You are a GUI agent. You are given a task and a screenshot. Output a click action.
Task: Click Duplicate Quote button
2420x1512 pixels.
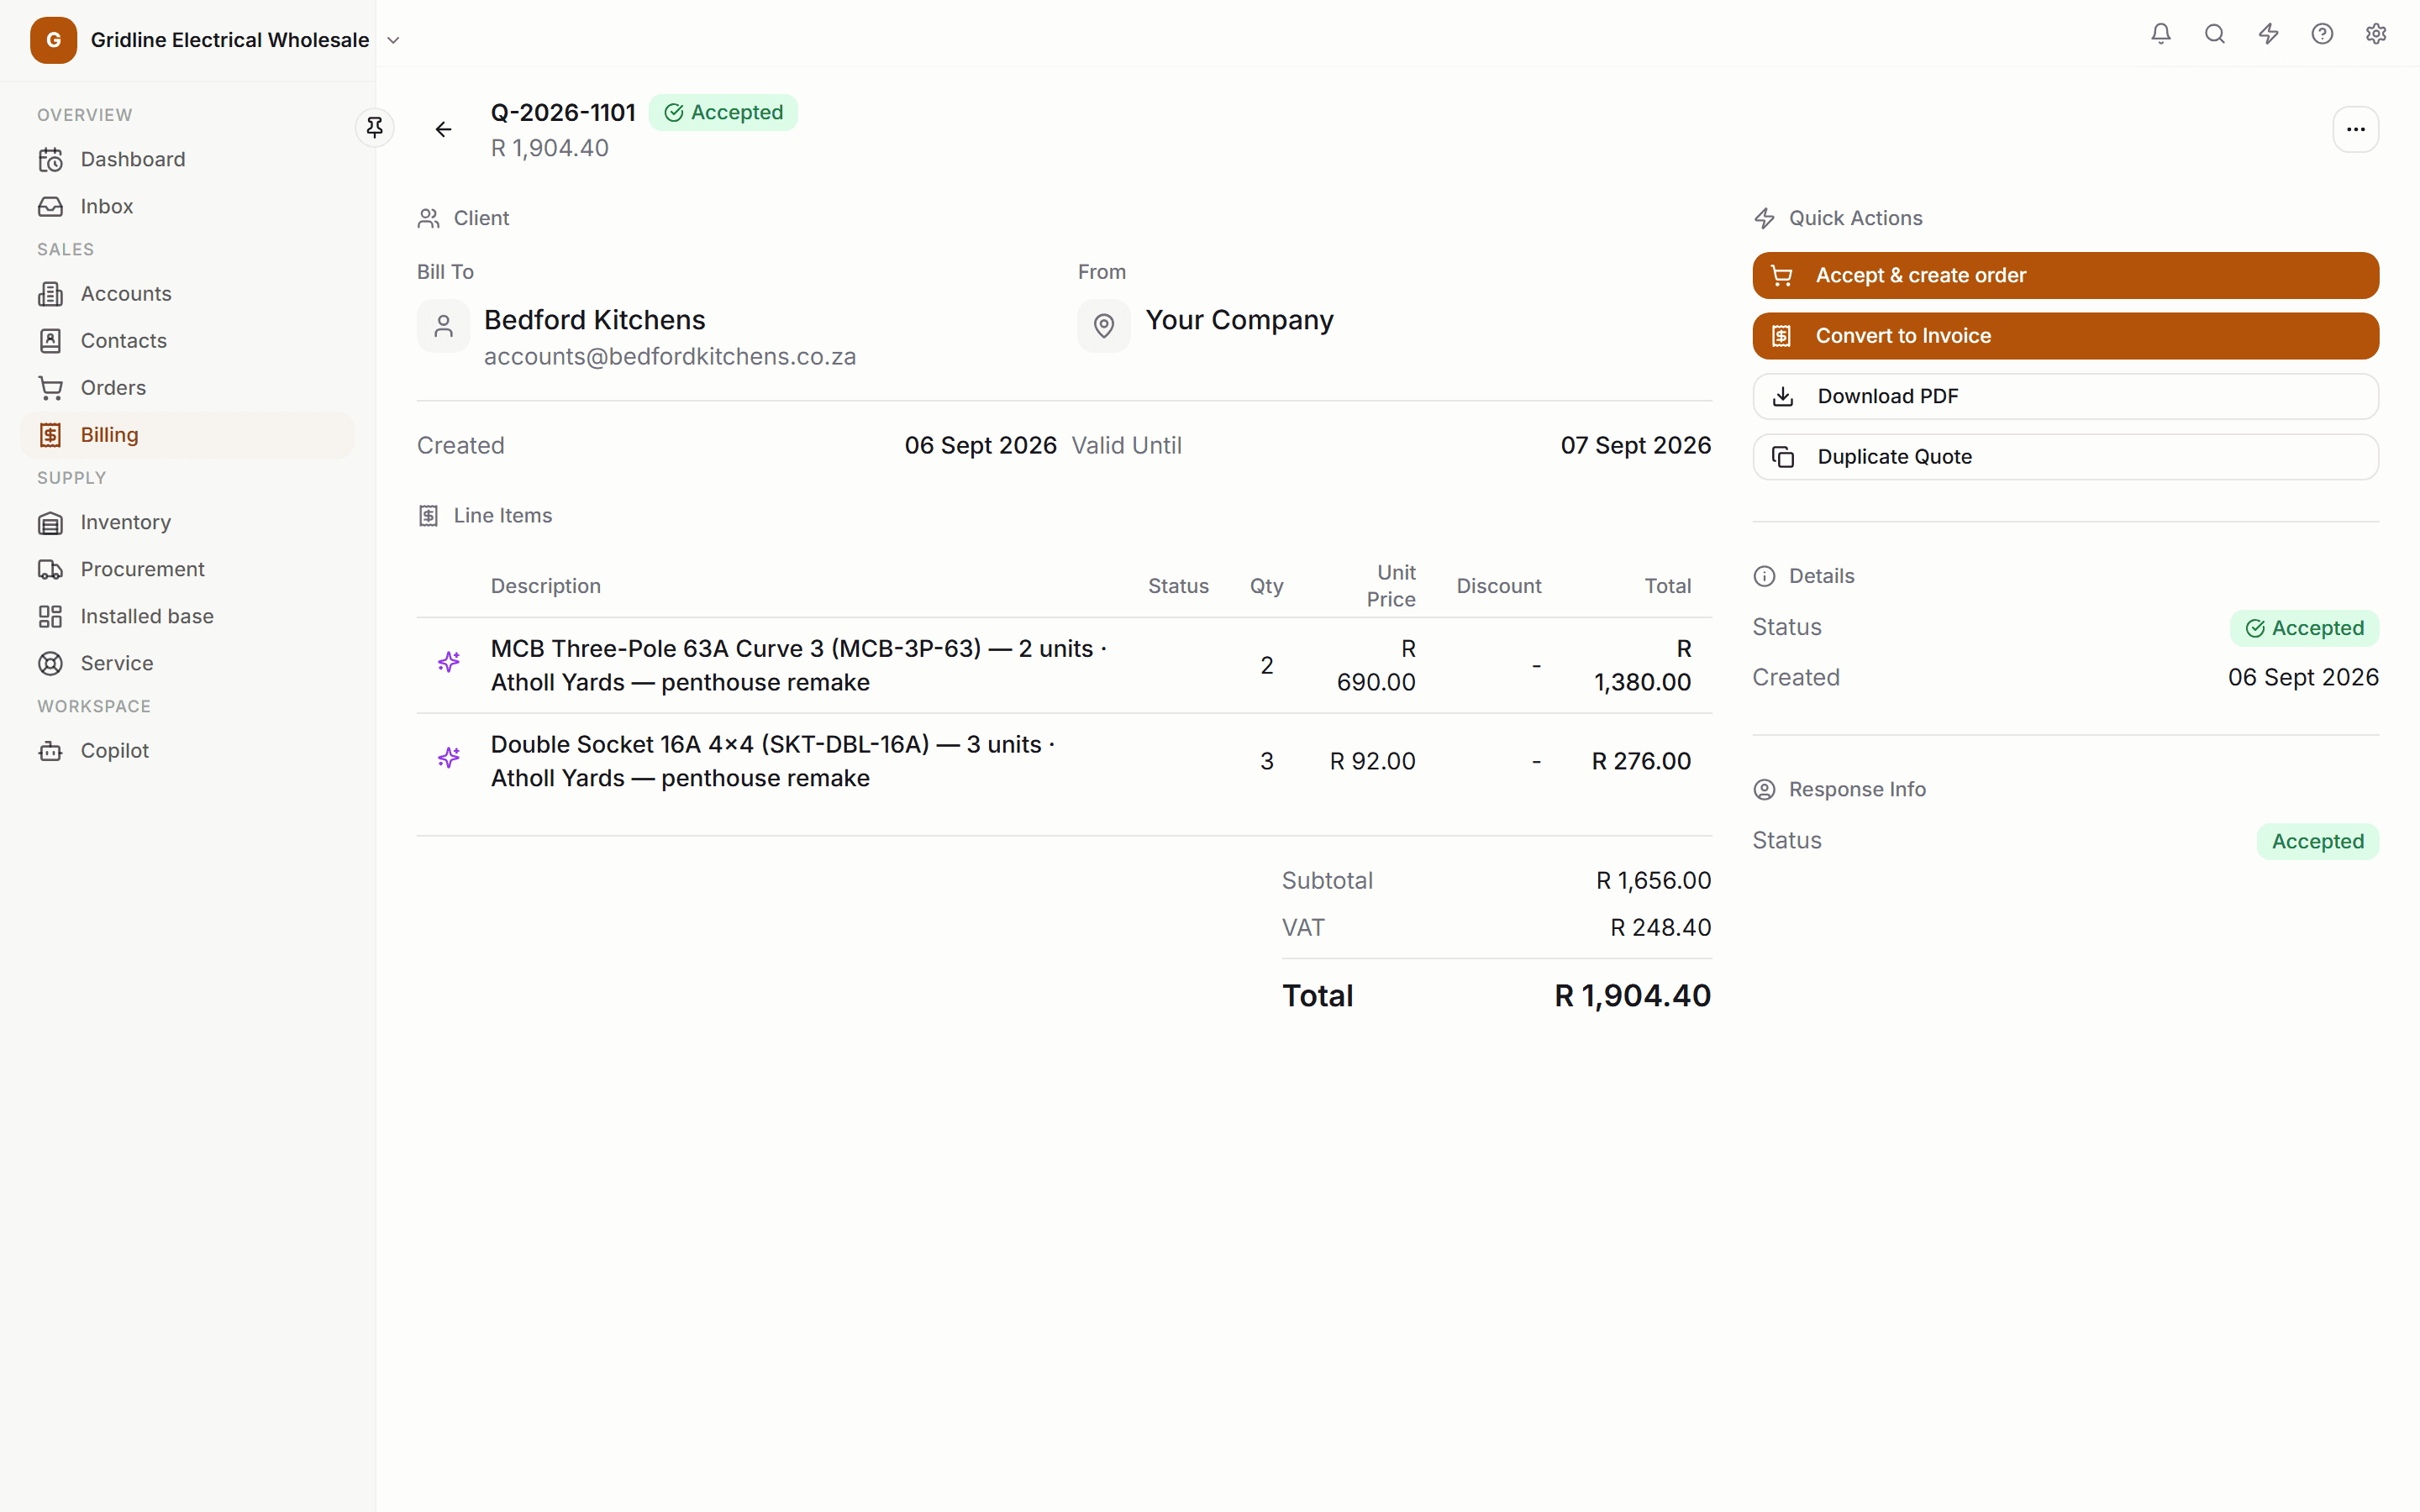[2065, 457]
